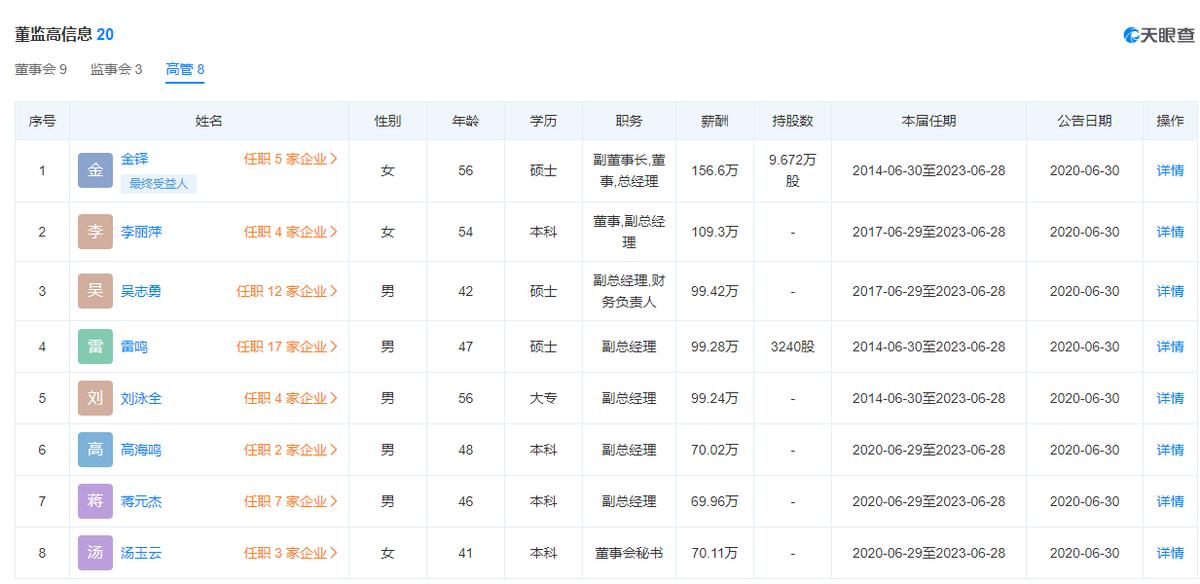The image size is (1200, 584).
Task: Click 高海鸣's blue avatar icon
Action: click(x=95, y=449)
